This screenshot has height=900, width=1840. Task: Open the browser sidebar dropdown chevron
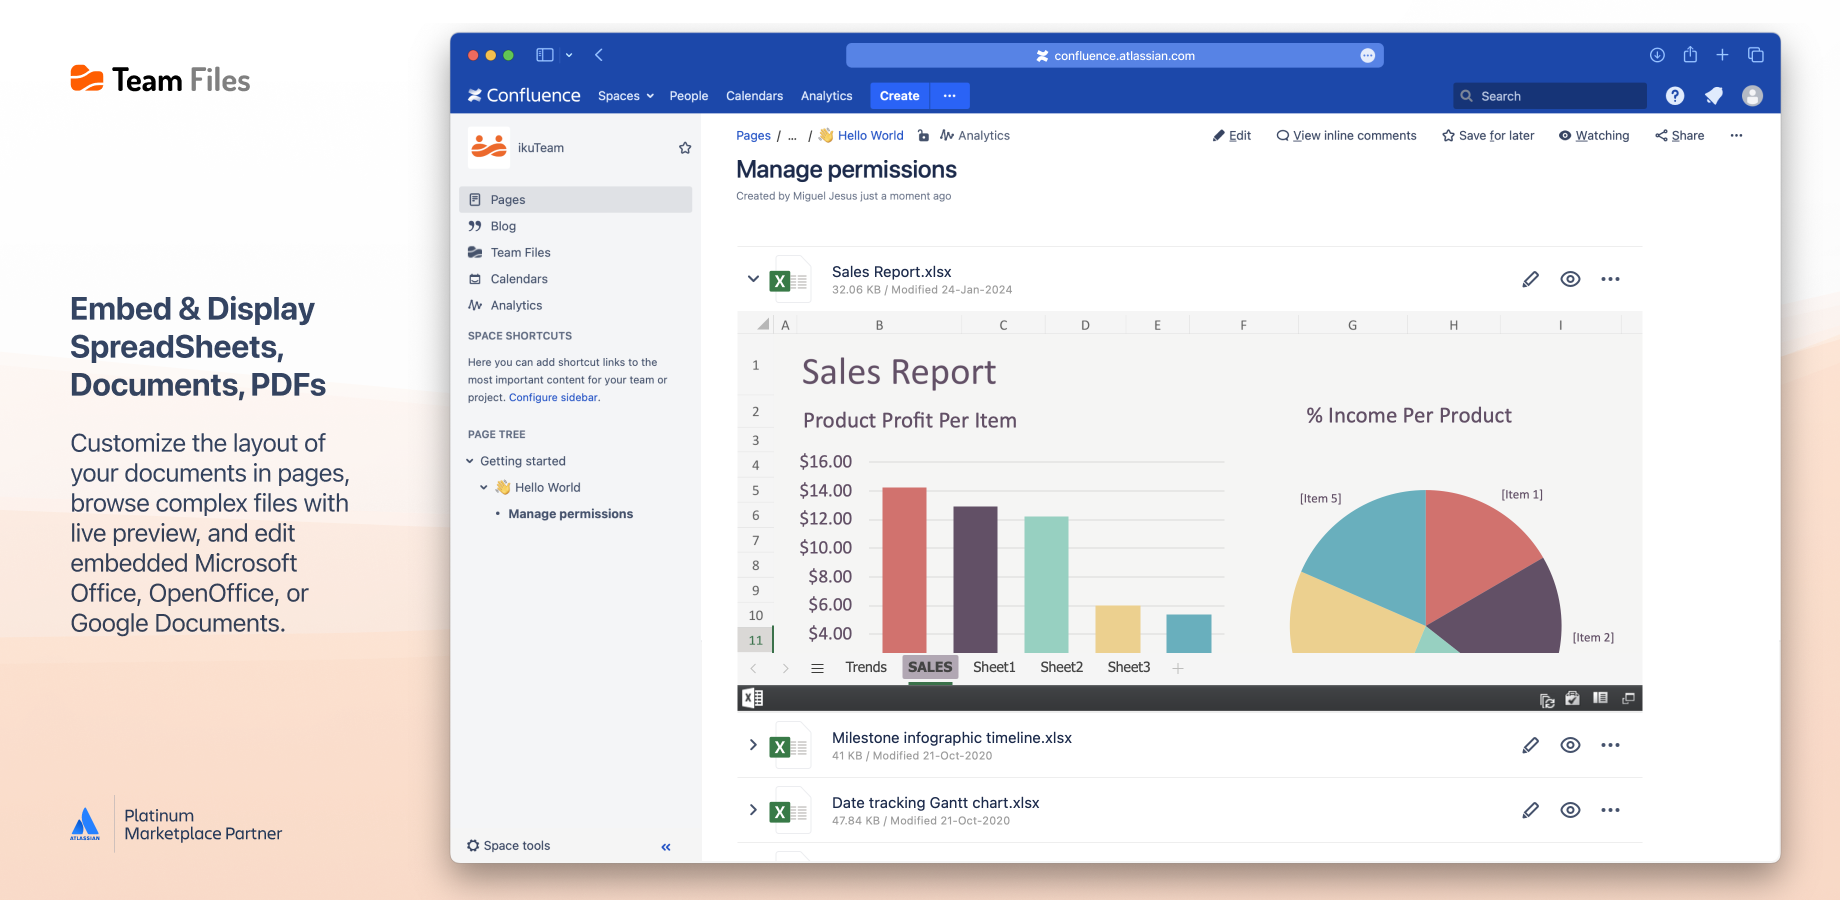[x=569, y=56]
